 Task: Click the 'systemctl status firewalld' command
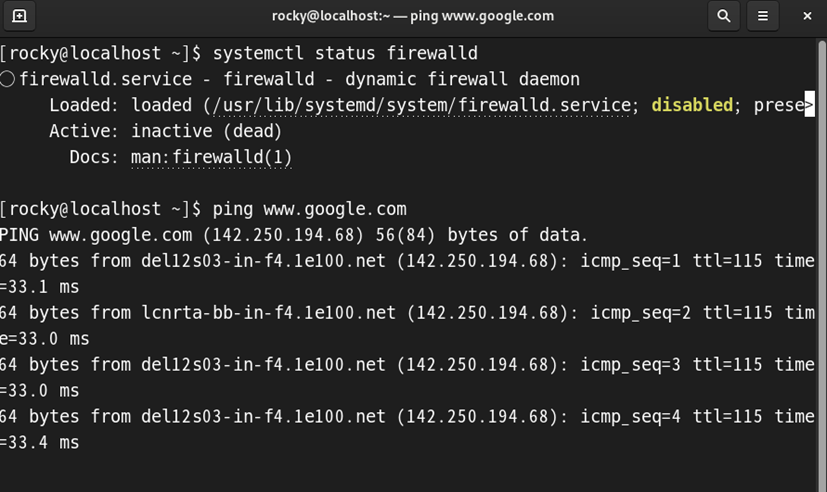click(x=345, y=53)
